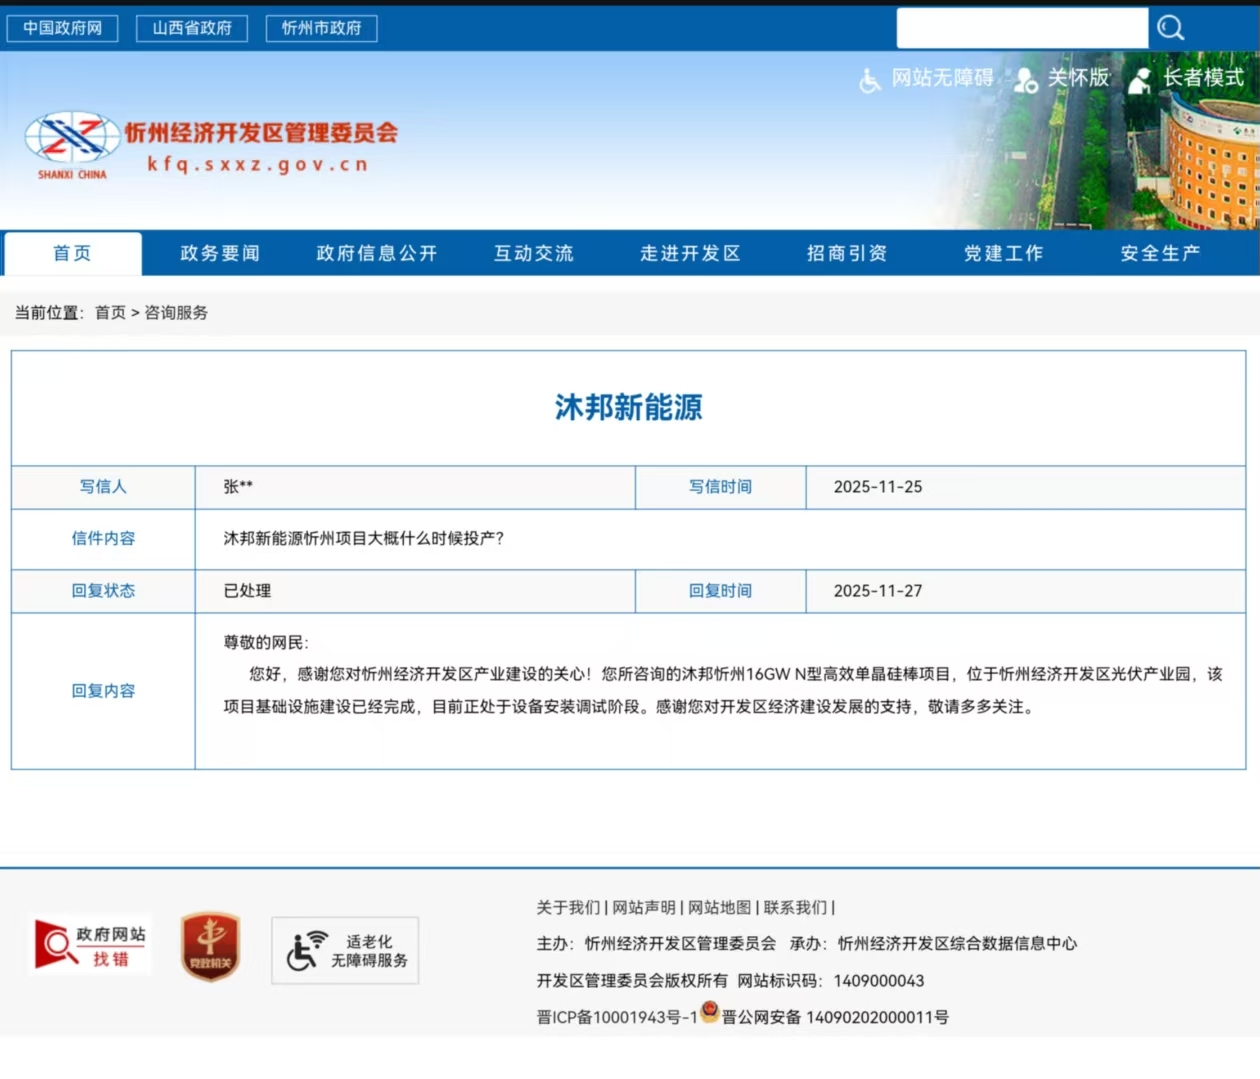Open the 中国政府网 link

[x=63, y=28]
